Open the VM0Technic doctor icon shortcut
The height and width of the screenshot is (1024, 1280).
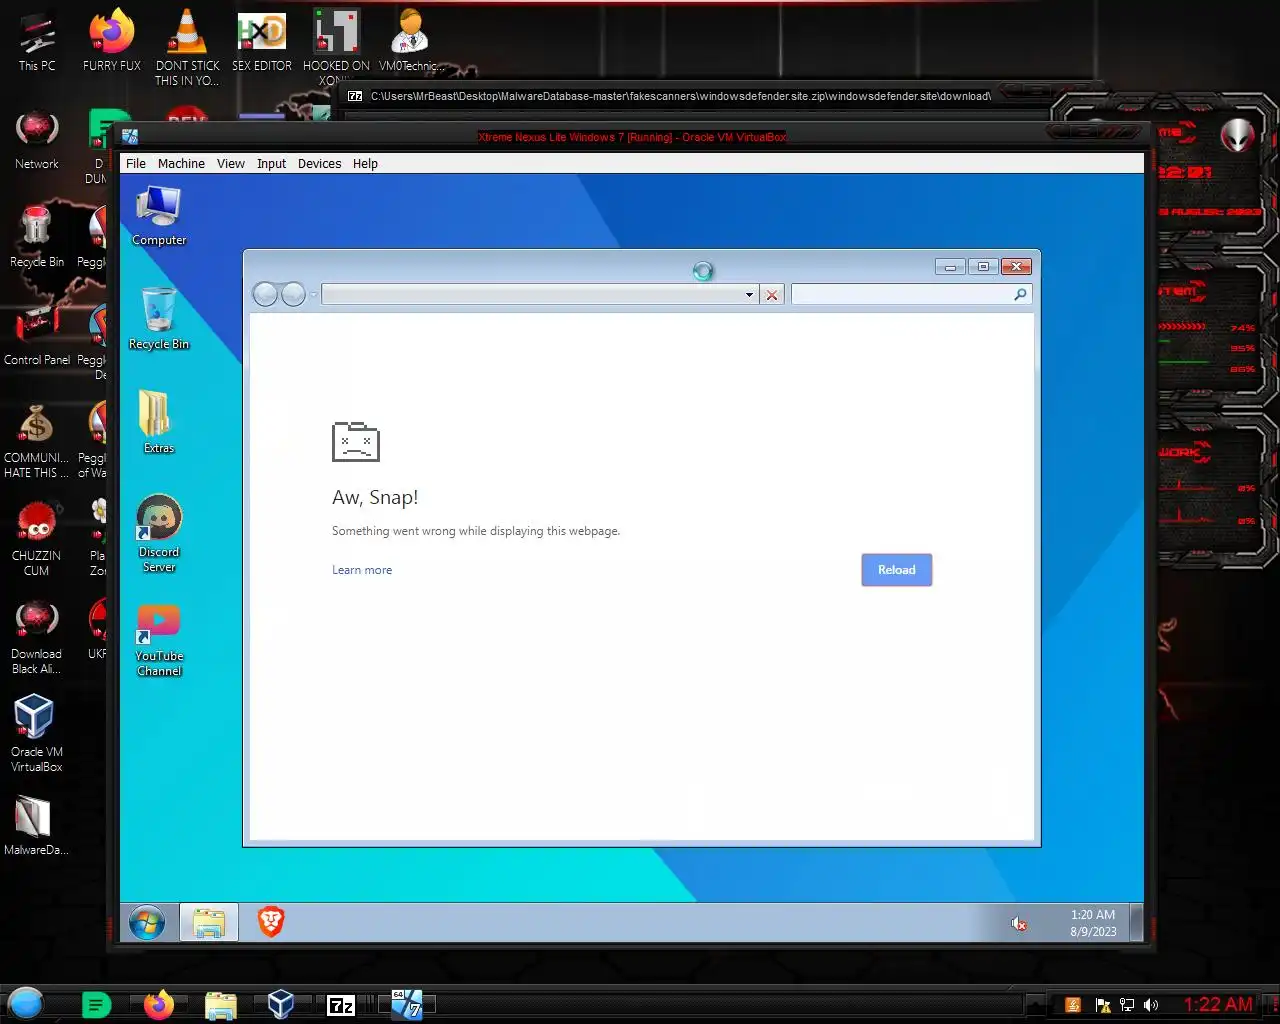(x=411, y=41)
